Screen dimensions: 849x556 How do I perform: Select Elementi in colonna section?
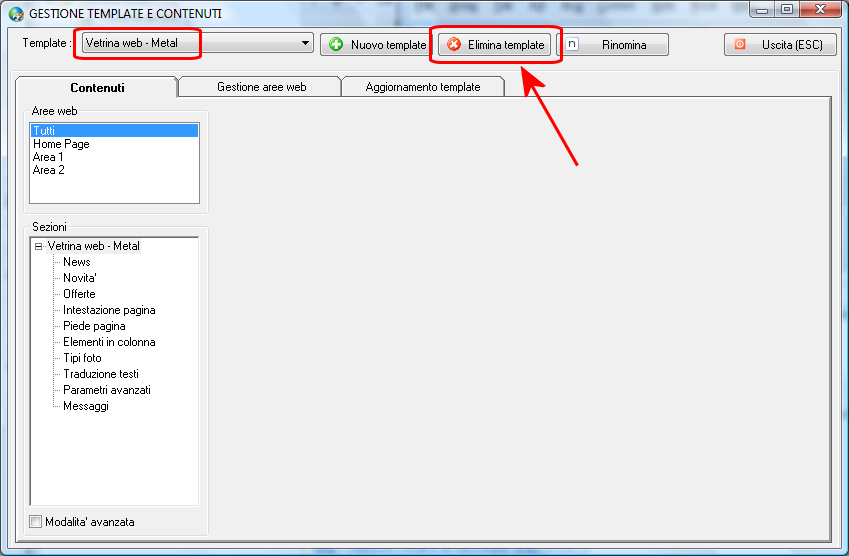pos(109,342)
